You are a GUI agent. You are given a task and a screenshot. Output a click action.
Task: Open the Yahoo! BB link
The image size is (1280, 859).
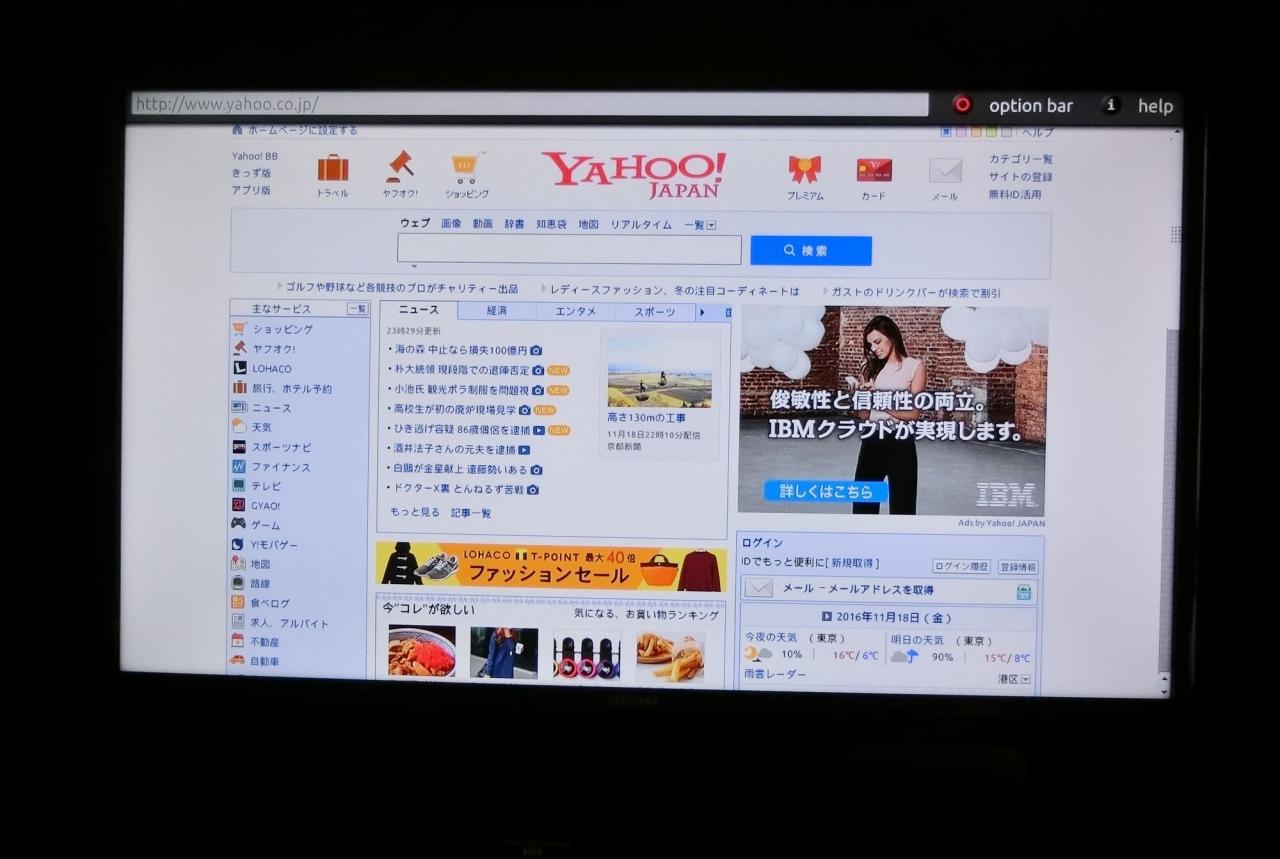coord(255,156)
